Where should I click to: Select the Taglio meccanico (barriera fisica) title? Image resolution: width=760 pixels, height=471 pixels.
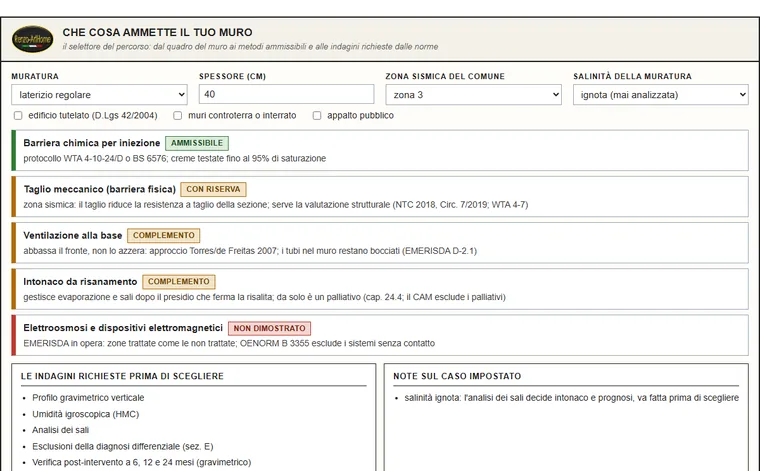click(99, 189)
